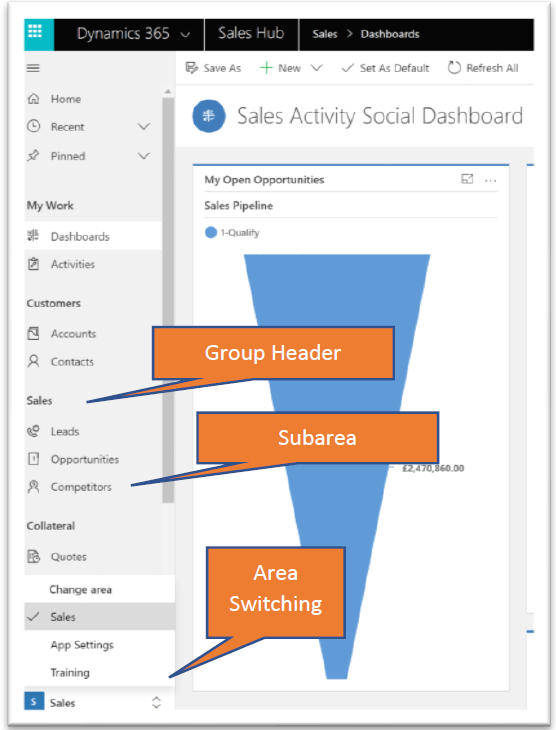
Task: Select the checked Sales area
Action: [x=100, y=617]
